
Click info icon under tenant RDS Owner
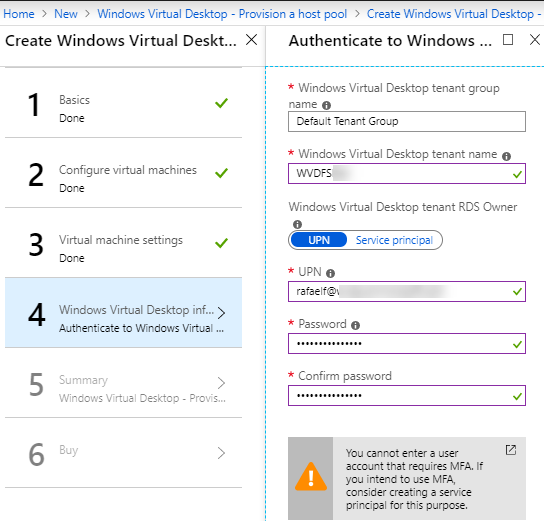(297, 224)
